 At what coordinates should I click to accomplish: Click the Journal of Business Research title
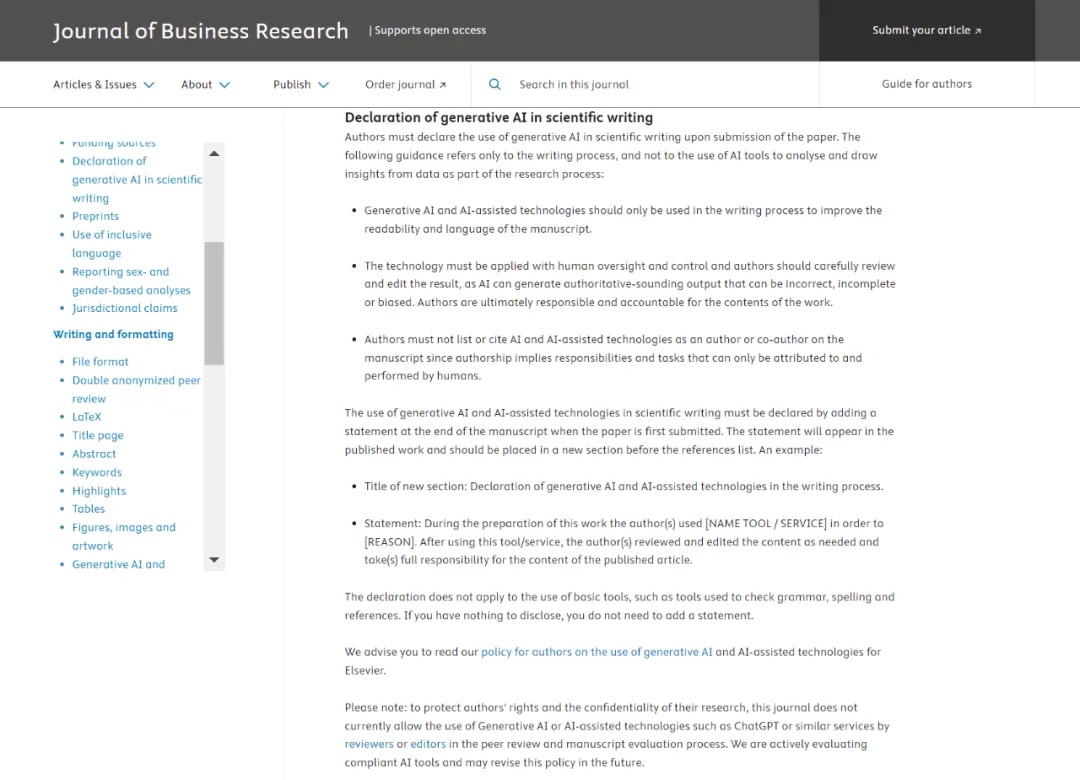coord(201,31)
